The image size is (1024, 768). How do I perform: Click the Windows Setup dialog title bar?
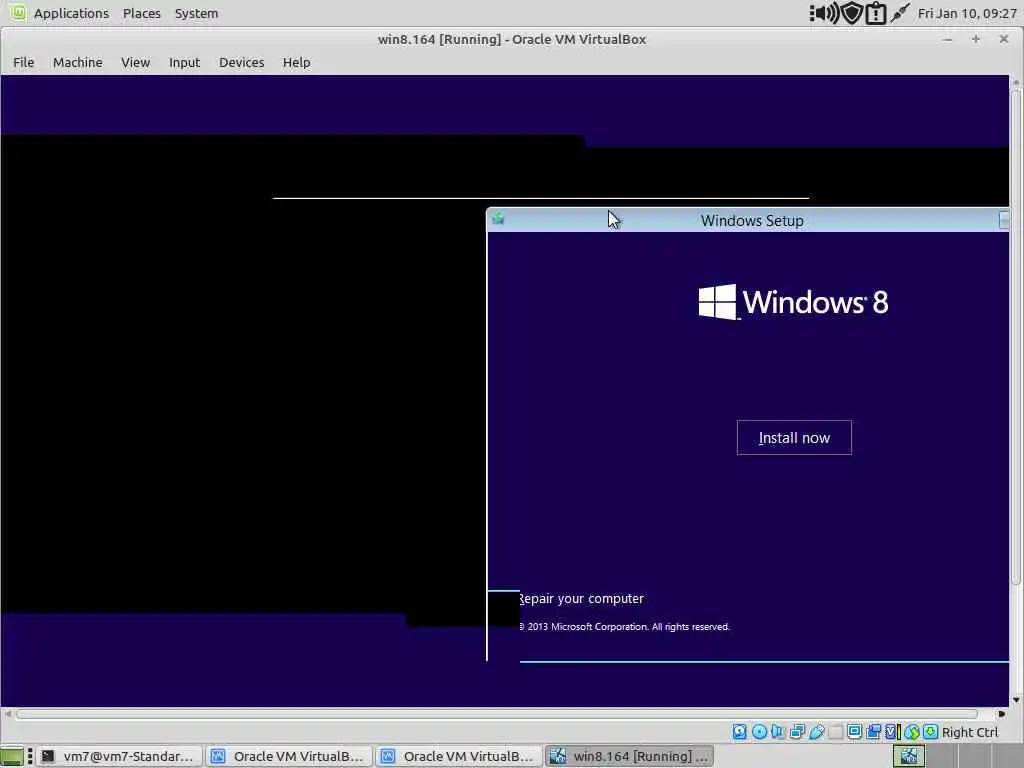748,220
